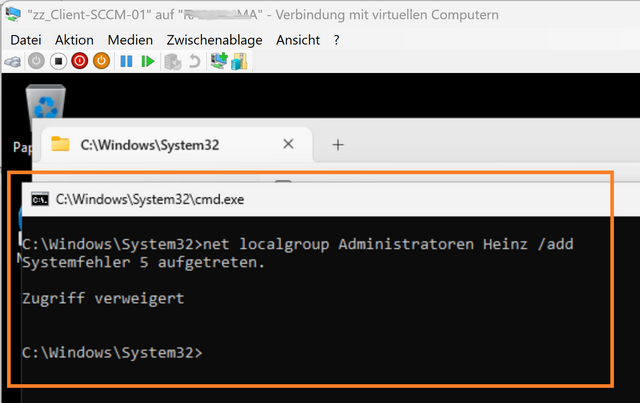Create a checkpoint with the checkpoint icon
The width and height of the screenshot is (640, 403).
173,62
